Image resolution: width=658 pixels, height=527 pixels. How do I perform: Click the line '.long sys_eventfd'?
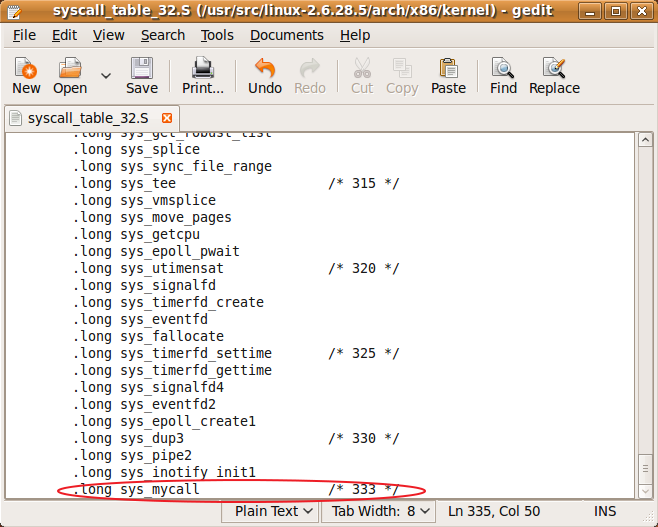click(140, 319)
